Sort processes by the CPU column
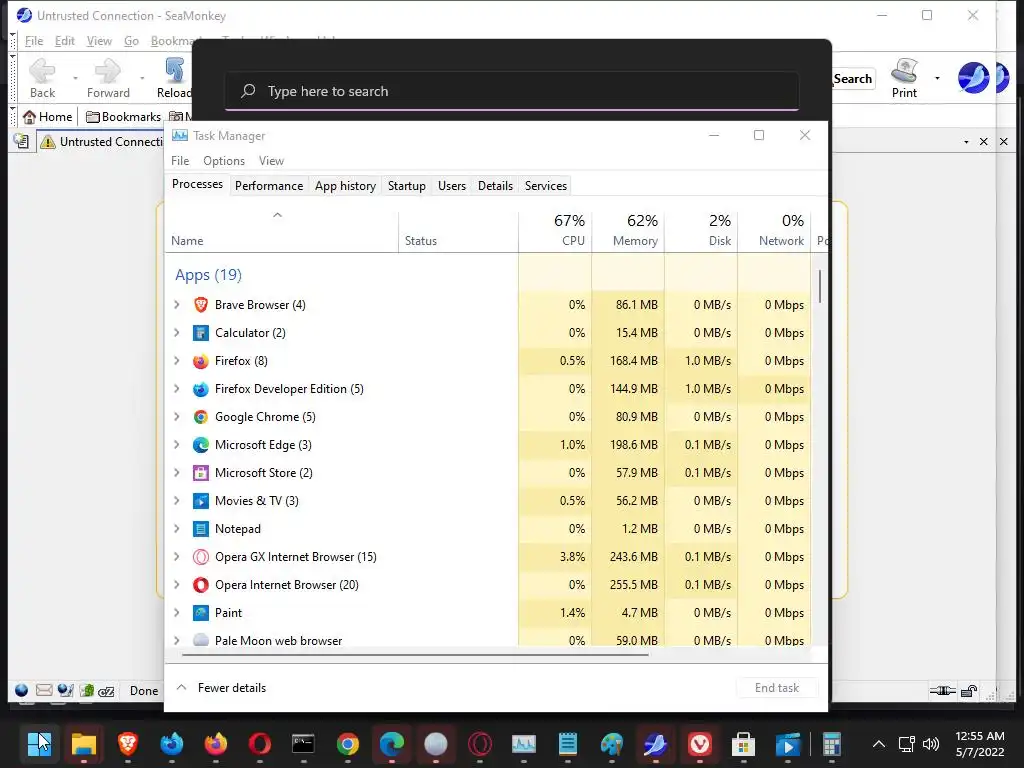 (x=555, y=231)
